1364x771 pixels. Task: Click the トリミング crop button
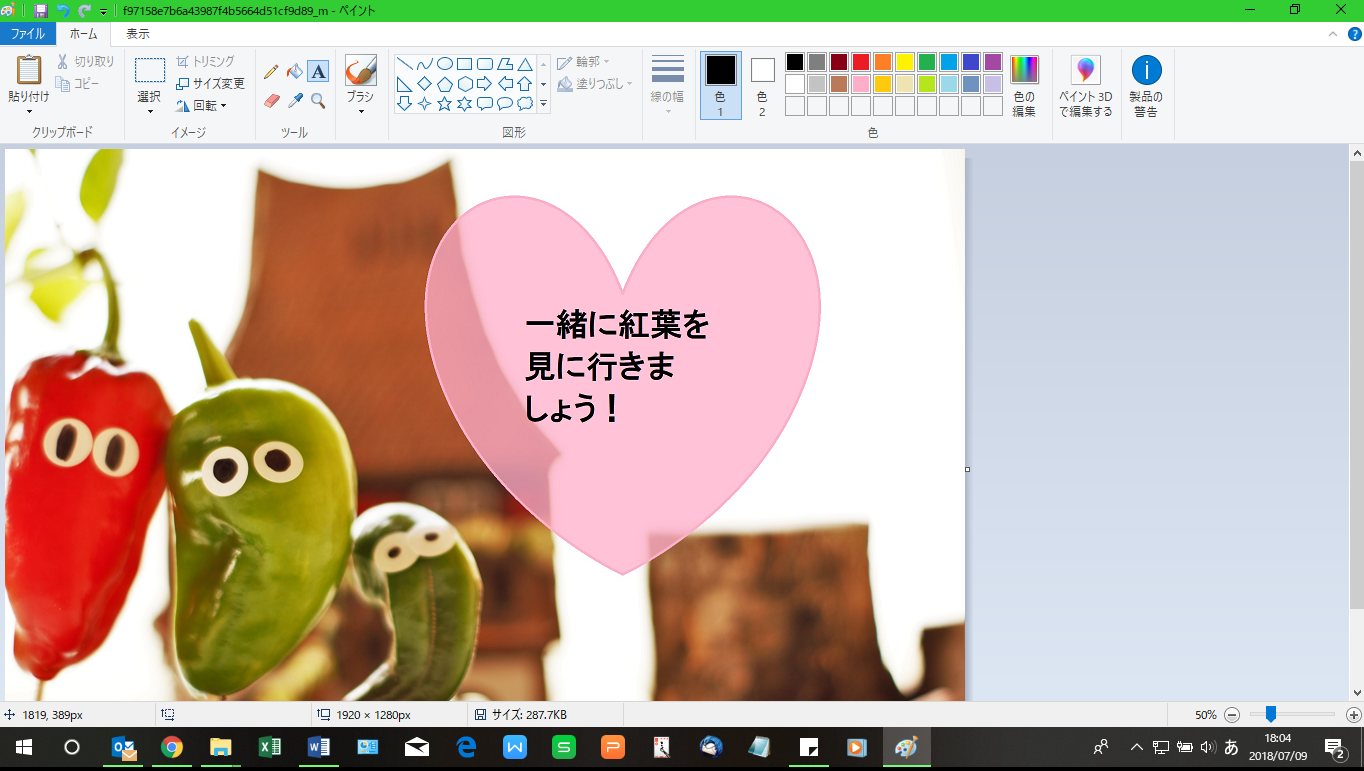pos(205,62)
